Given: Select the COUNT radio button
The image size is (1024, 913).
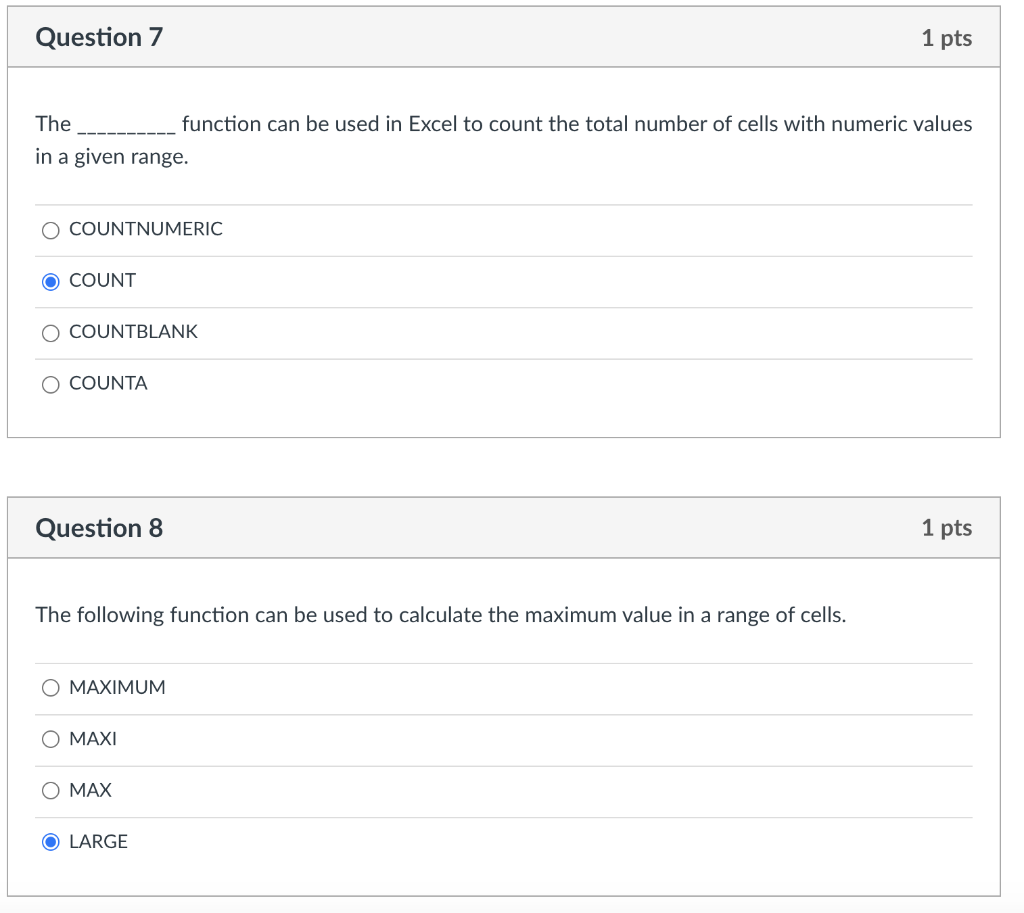Looking at the screenshot, I should [51, 281].
